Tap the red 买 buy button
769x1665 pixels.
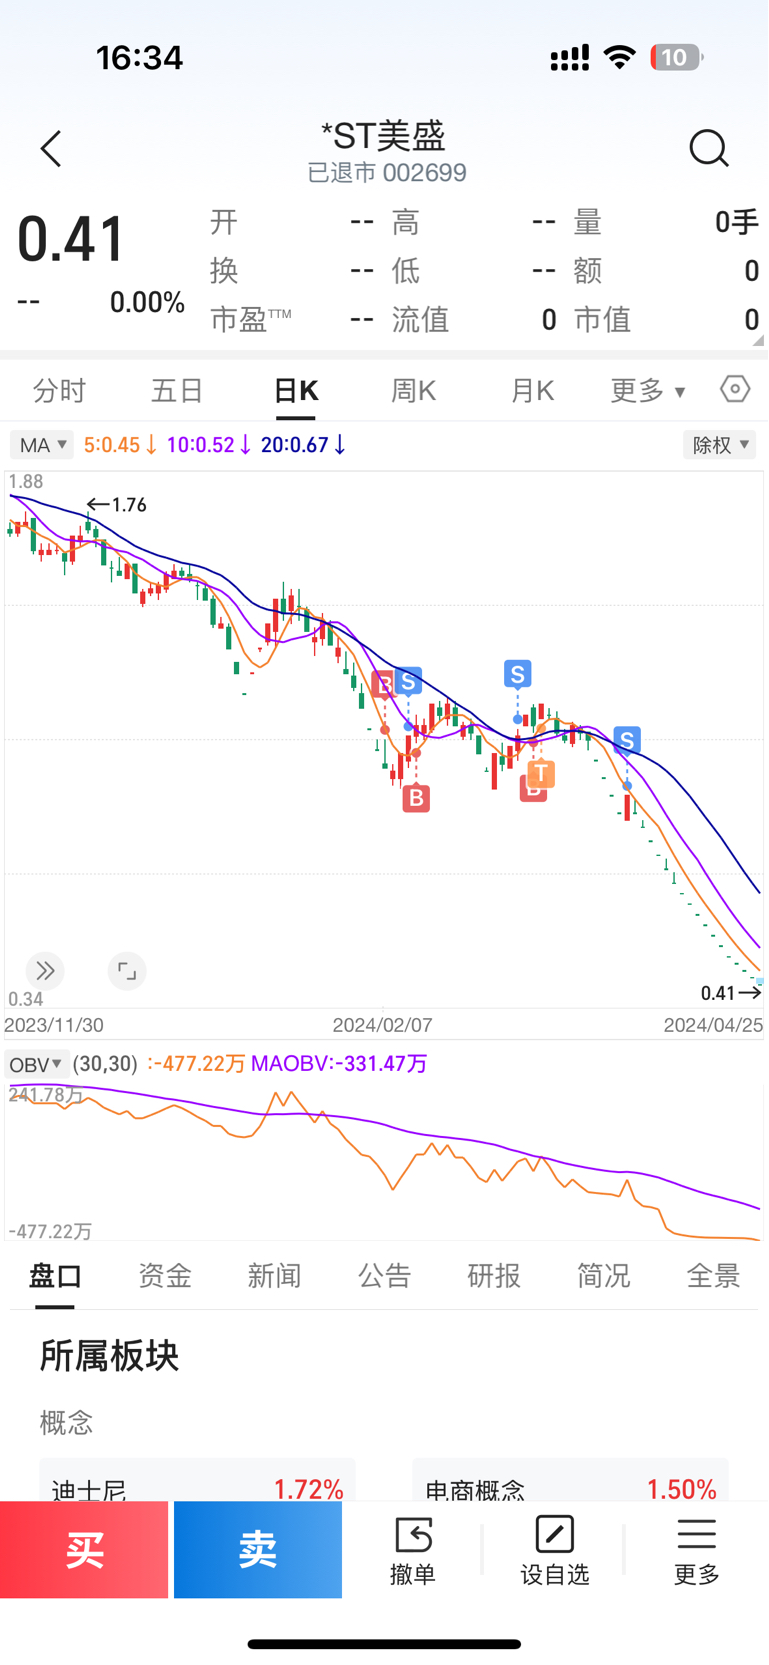pos(84,1549)
